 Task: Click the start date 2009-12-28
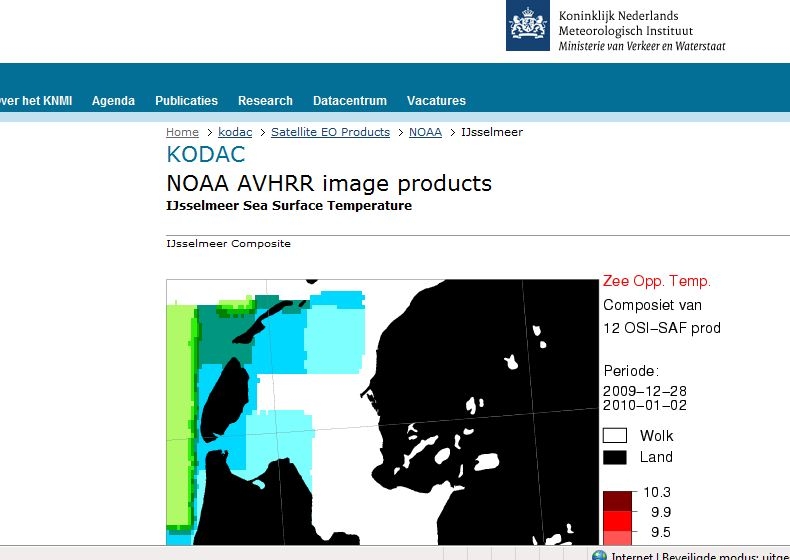(x=645, y=391)
